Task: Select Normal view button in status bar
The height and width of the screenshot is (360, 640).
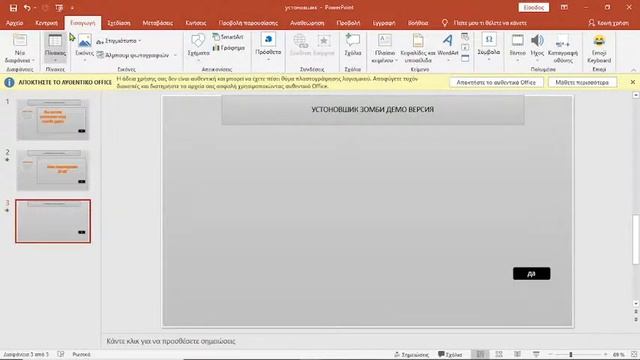Action: tap(480, 354)
